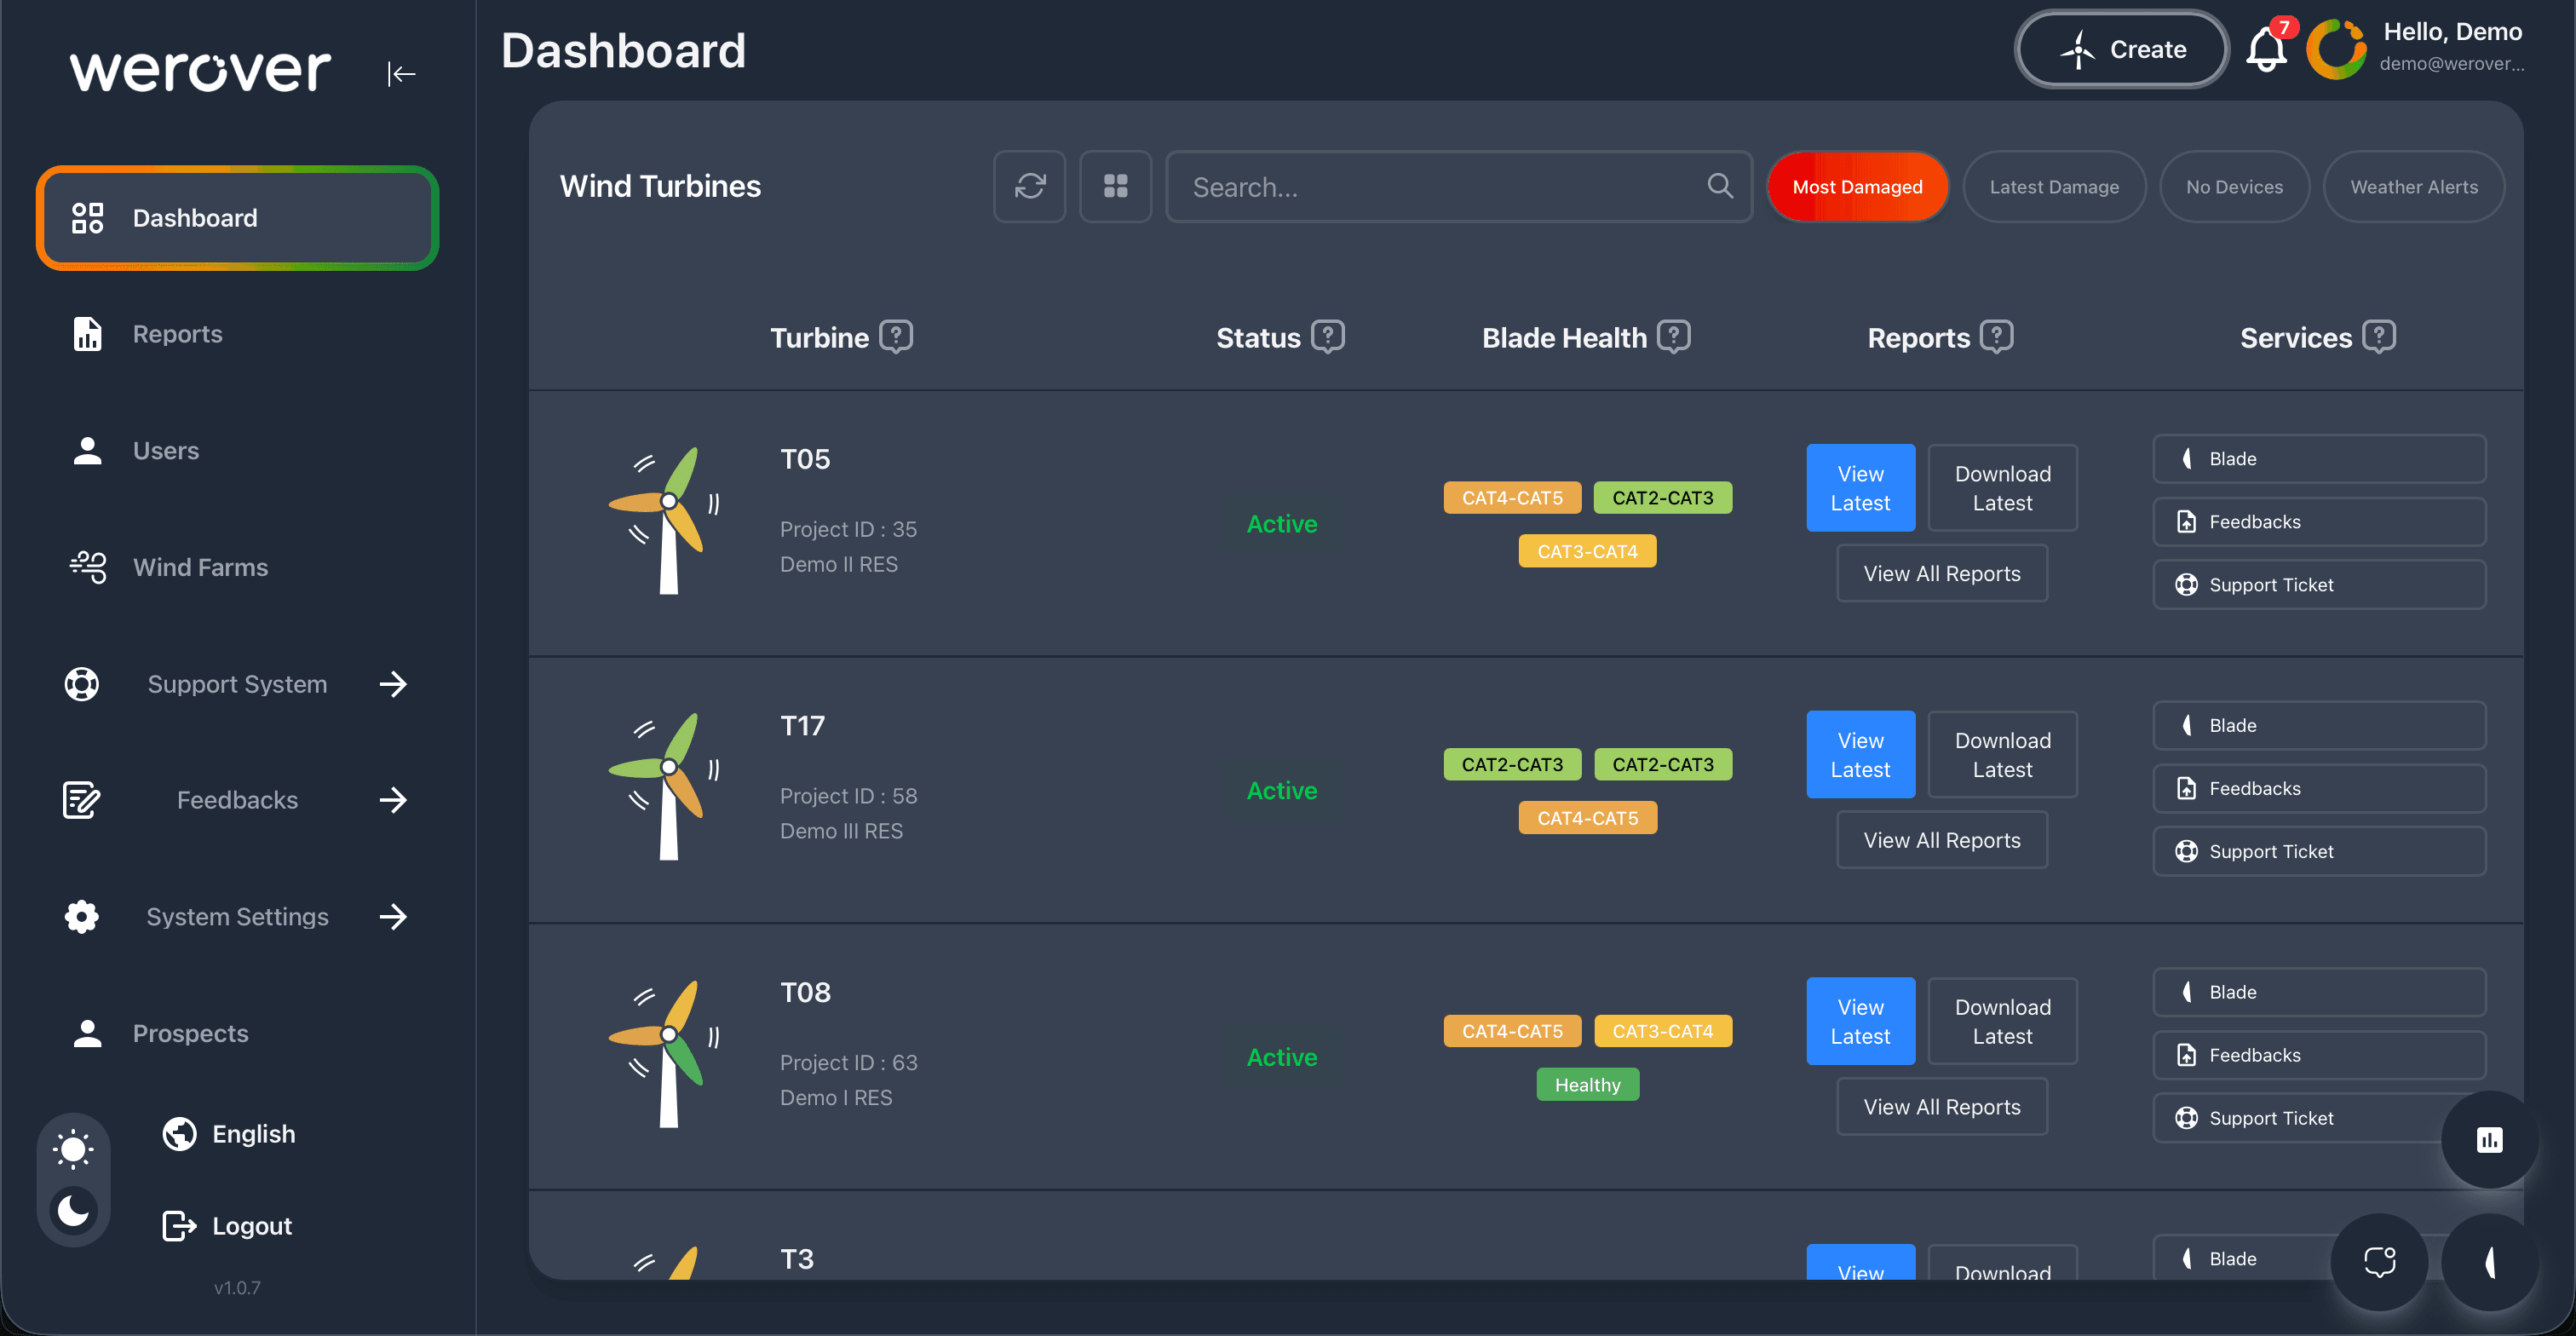Collapse the sidebar with the arrow icon
The height and width of the screenshot is (1336, 2576).
401,73
